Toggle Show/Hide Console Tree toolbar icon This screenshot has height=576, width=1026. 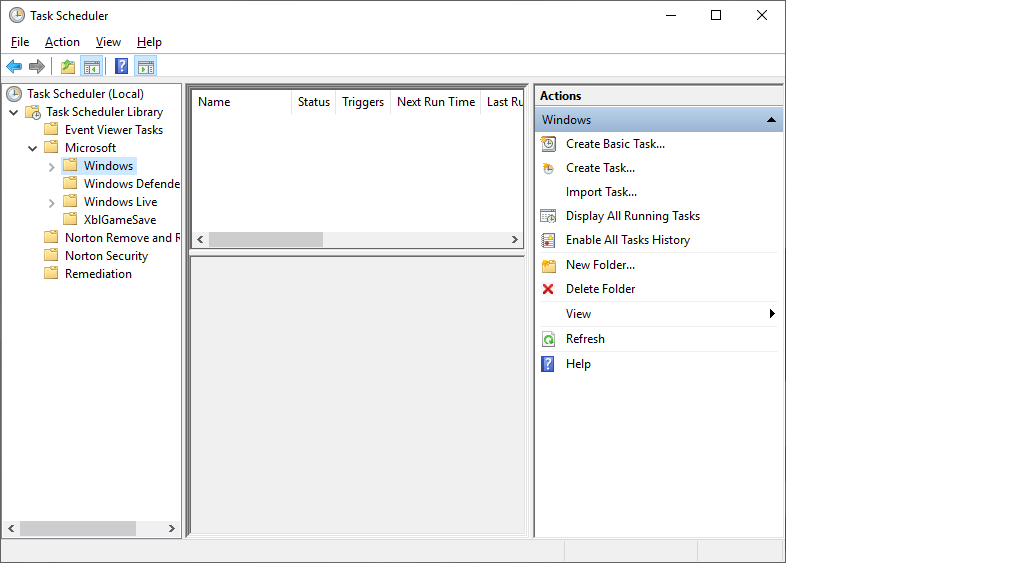[x=91, y=67]
